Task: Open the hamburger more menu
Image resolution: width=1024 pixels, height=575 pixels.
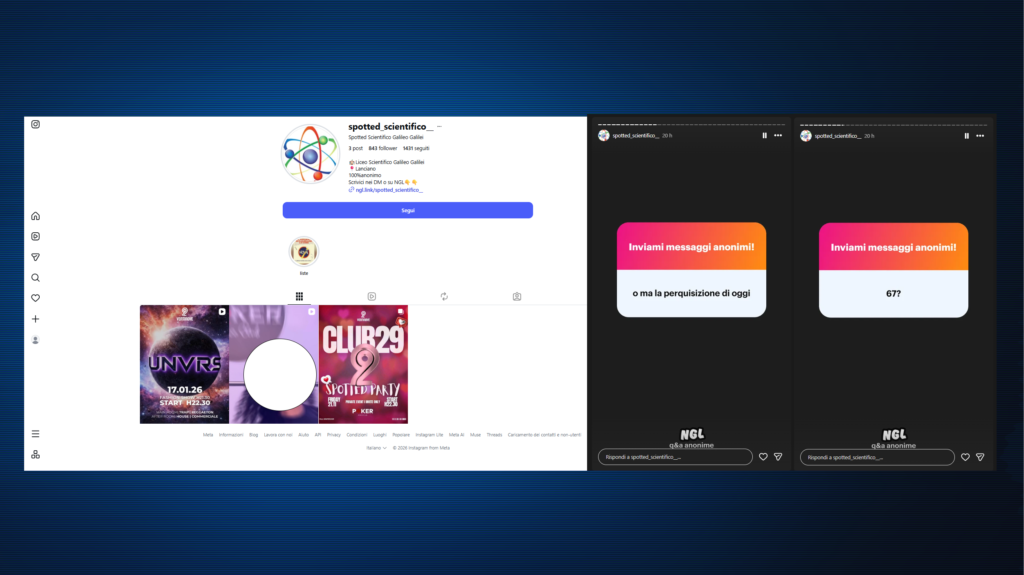Action: [35, 434]
